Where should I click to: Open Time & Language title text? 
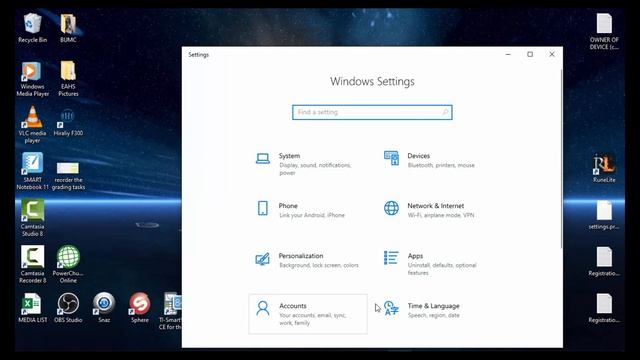pos(433,306)
